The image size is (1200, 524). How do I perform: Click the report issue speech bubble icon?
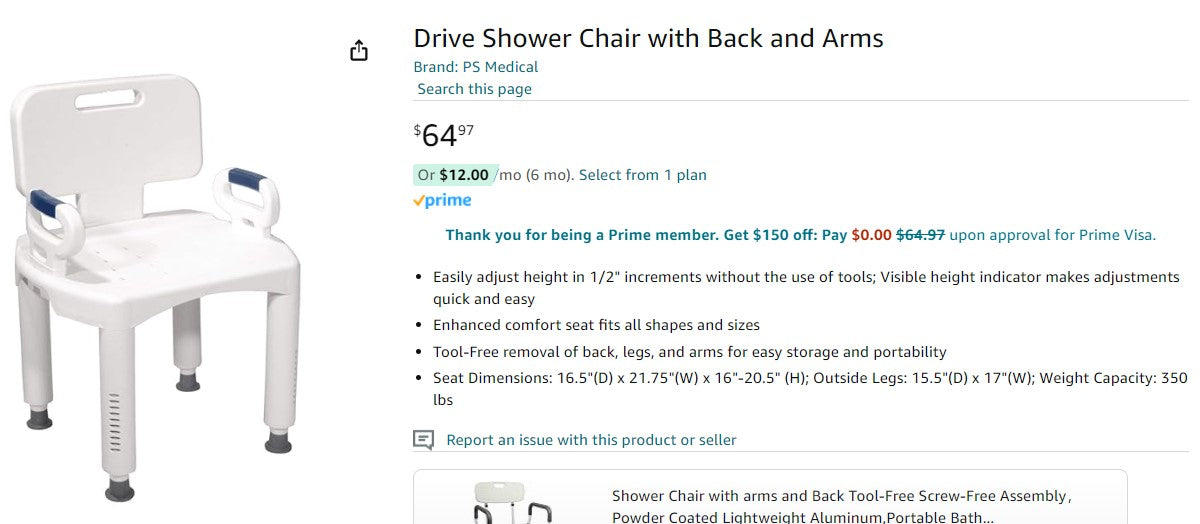[424, 440]
